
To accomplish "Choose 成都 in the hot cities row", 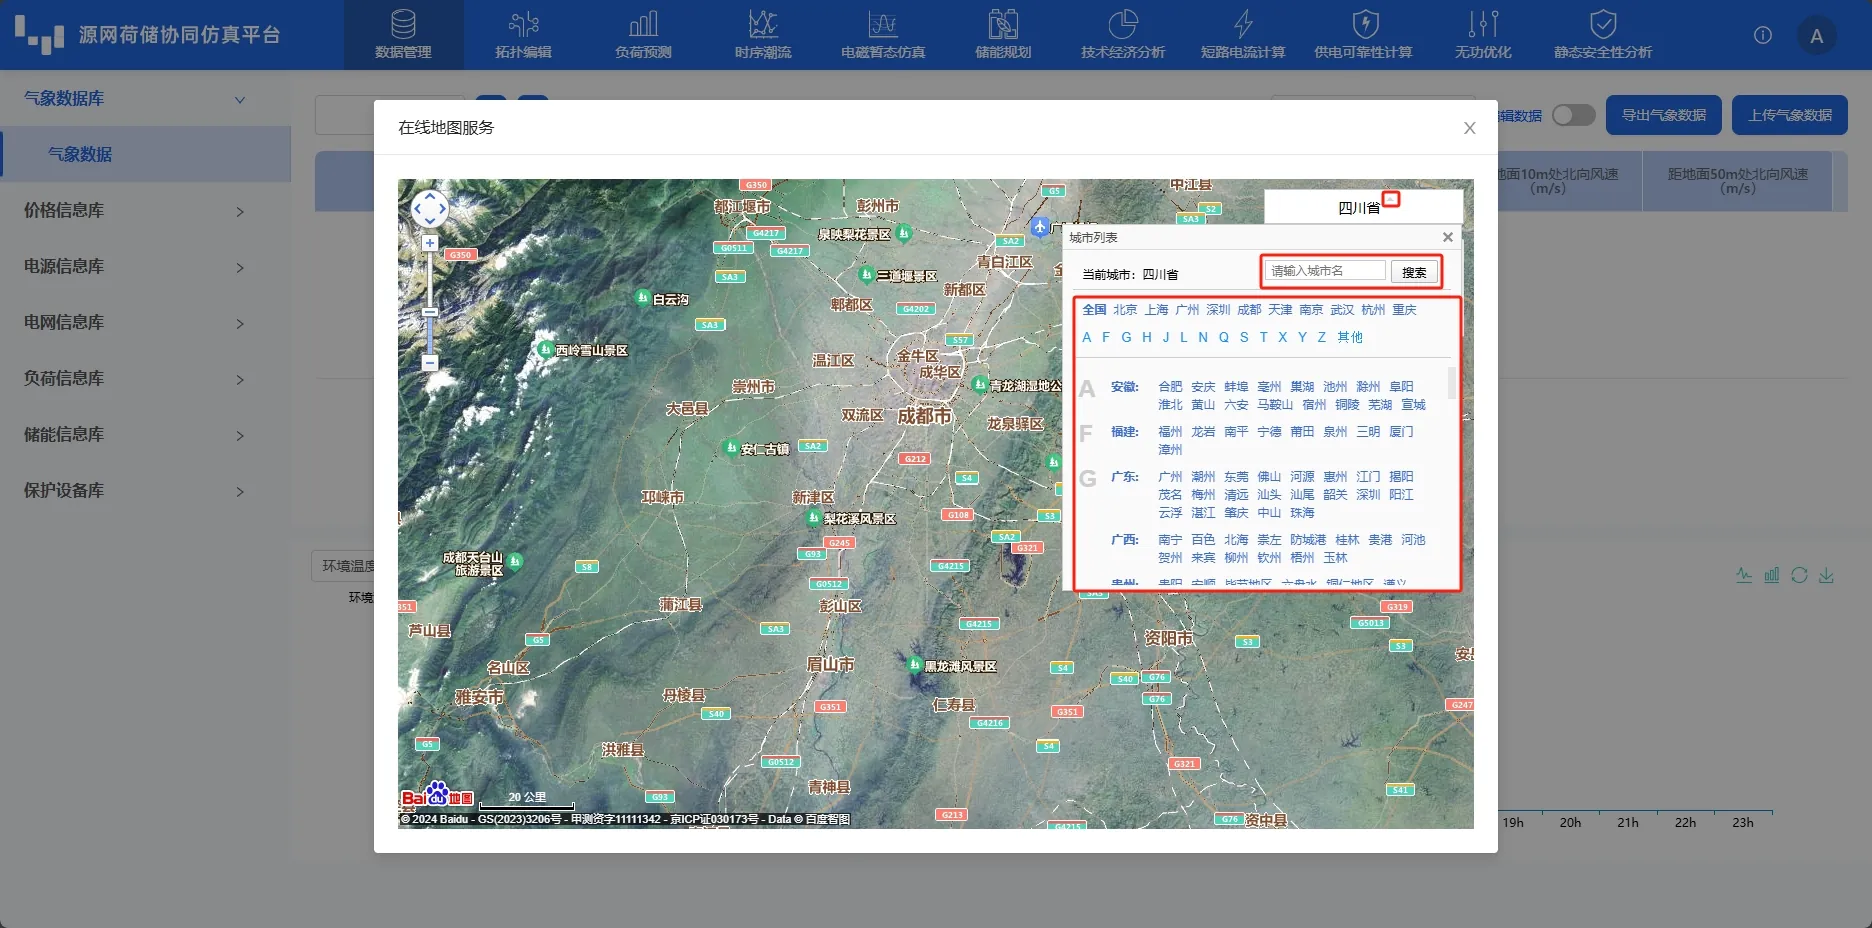I will click(x=1249, y=310).
